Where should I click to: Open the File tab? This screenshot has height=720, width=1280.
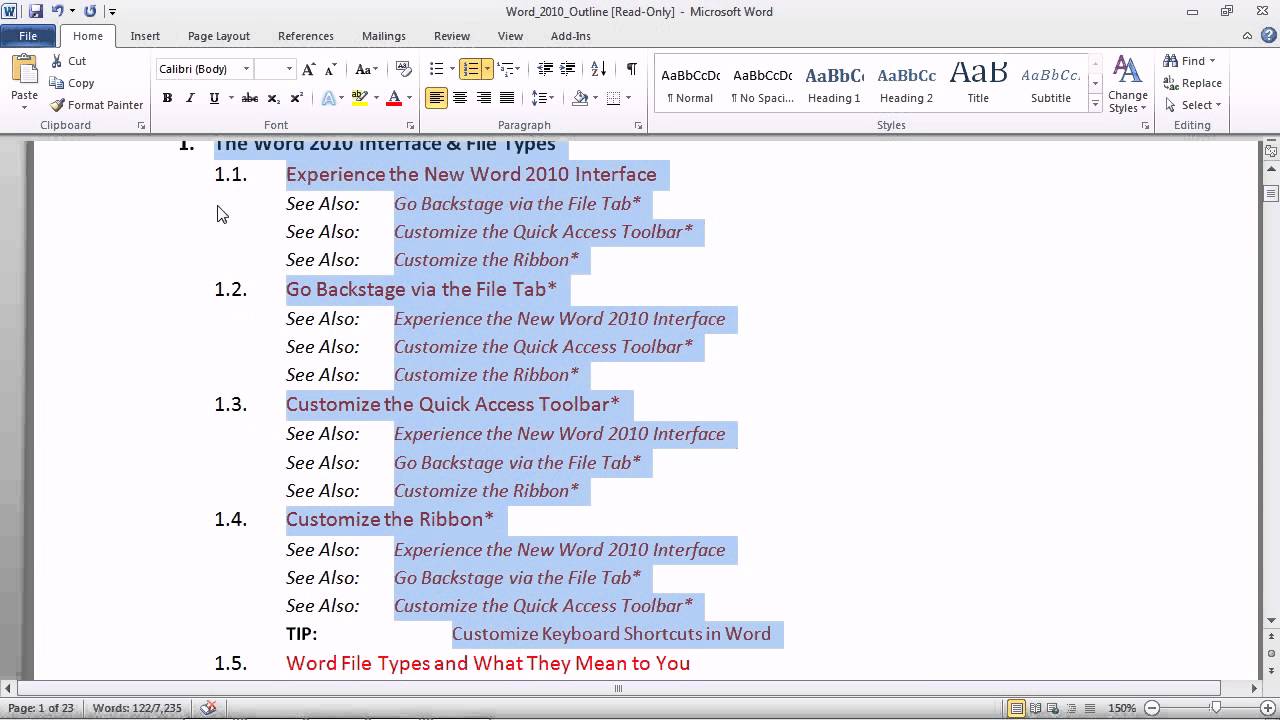[28, 36]
